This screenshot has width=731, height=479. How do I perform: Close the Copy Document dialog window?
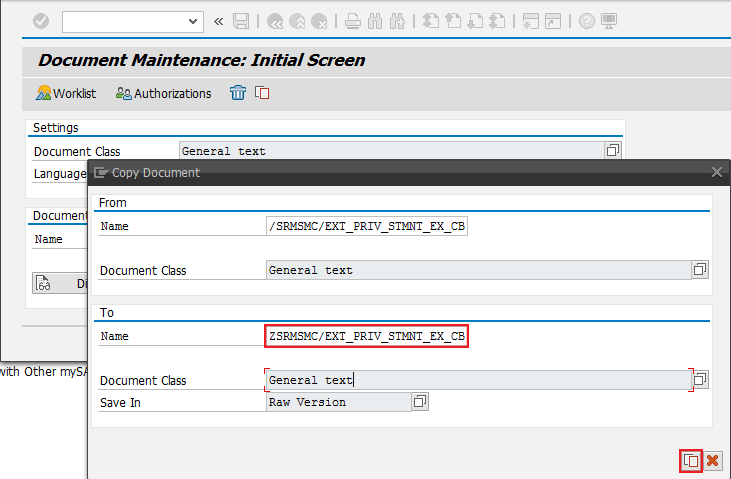[717, 172]
